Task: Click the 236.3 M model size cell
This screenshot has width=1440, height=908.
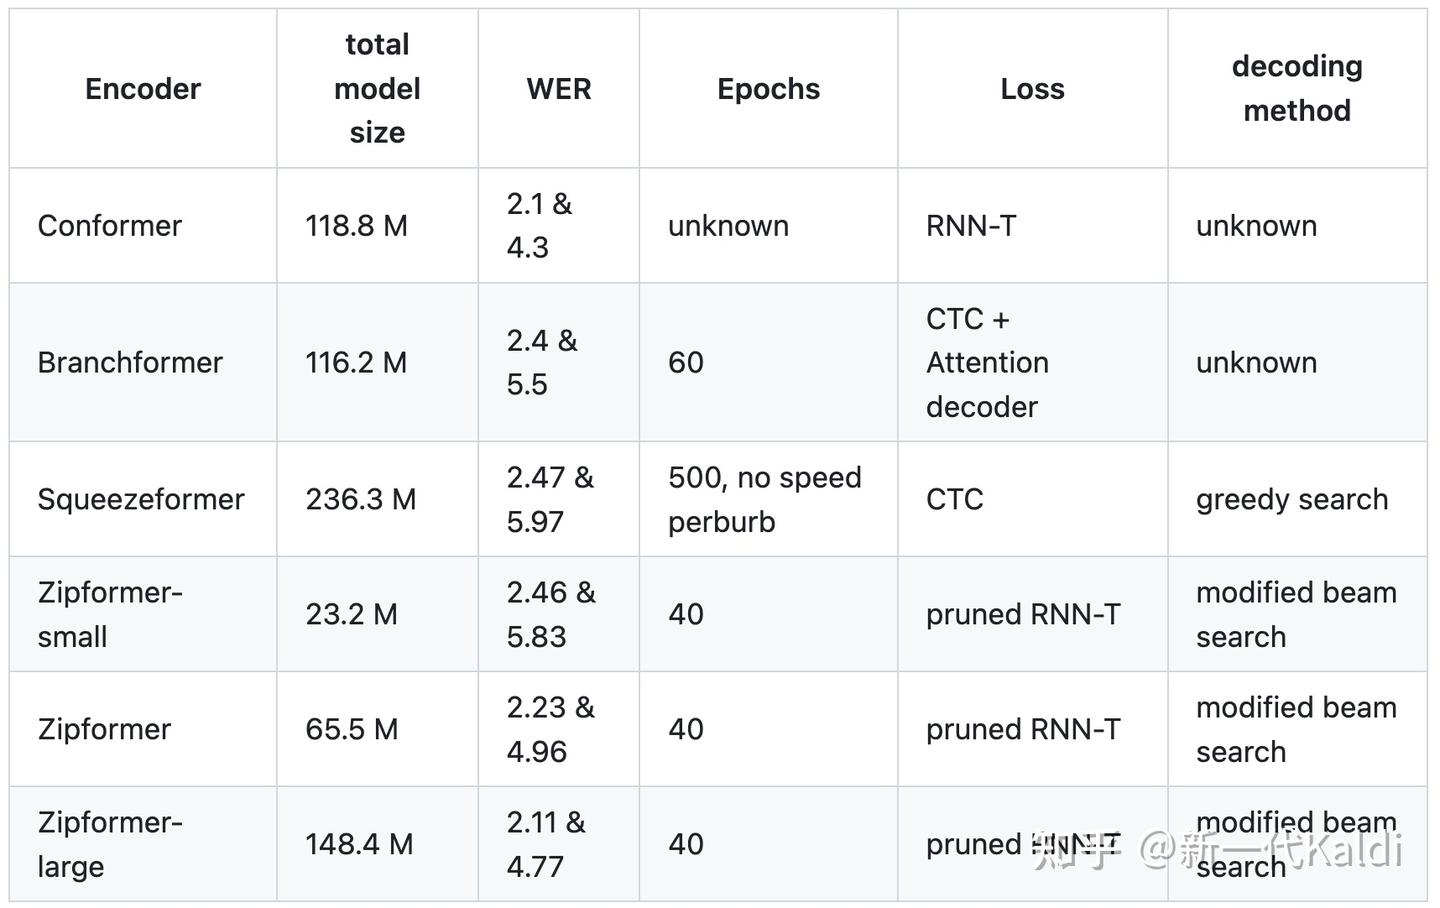Action: tap(360, 499)
